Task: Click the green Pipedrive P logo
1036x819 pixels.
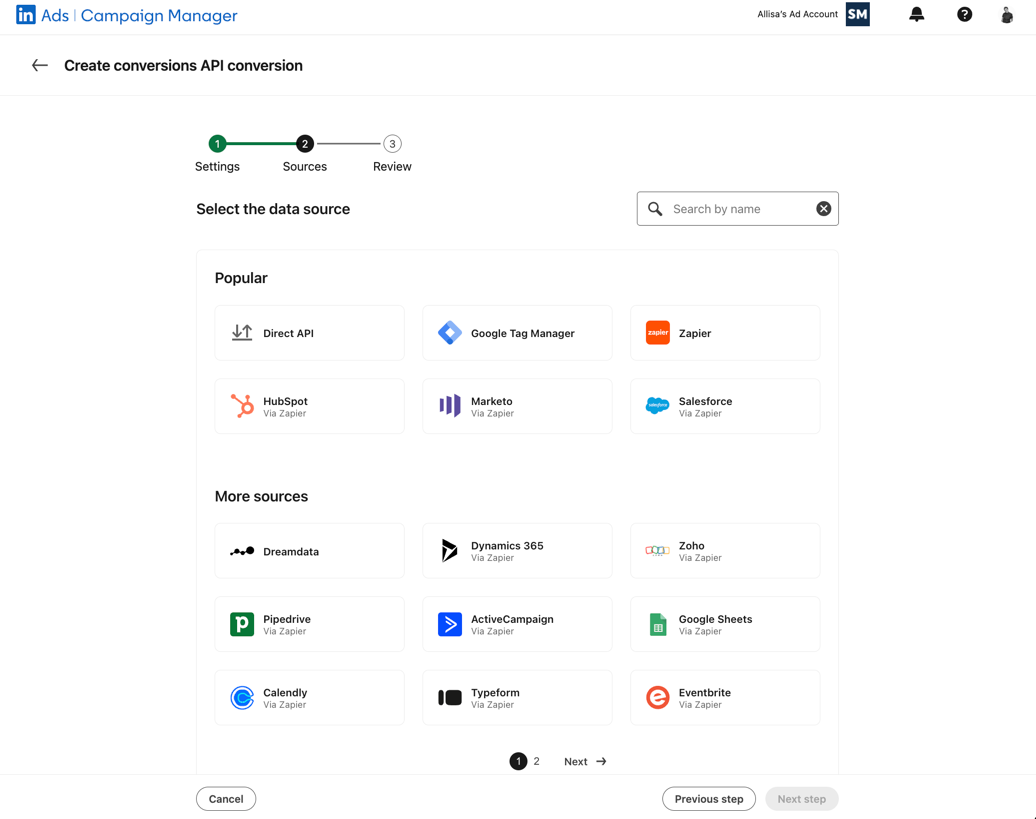Action: pos(242,624)
